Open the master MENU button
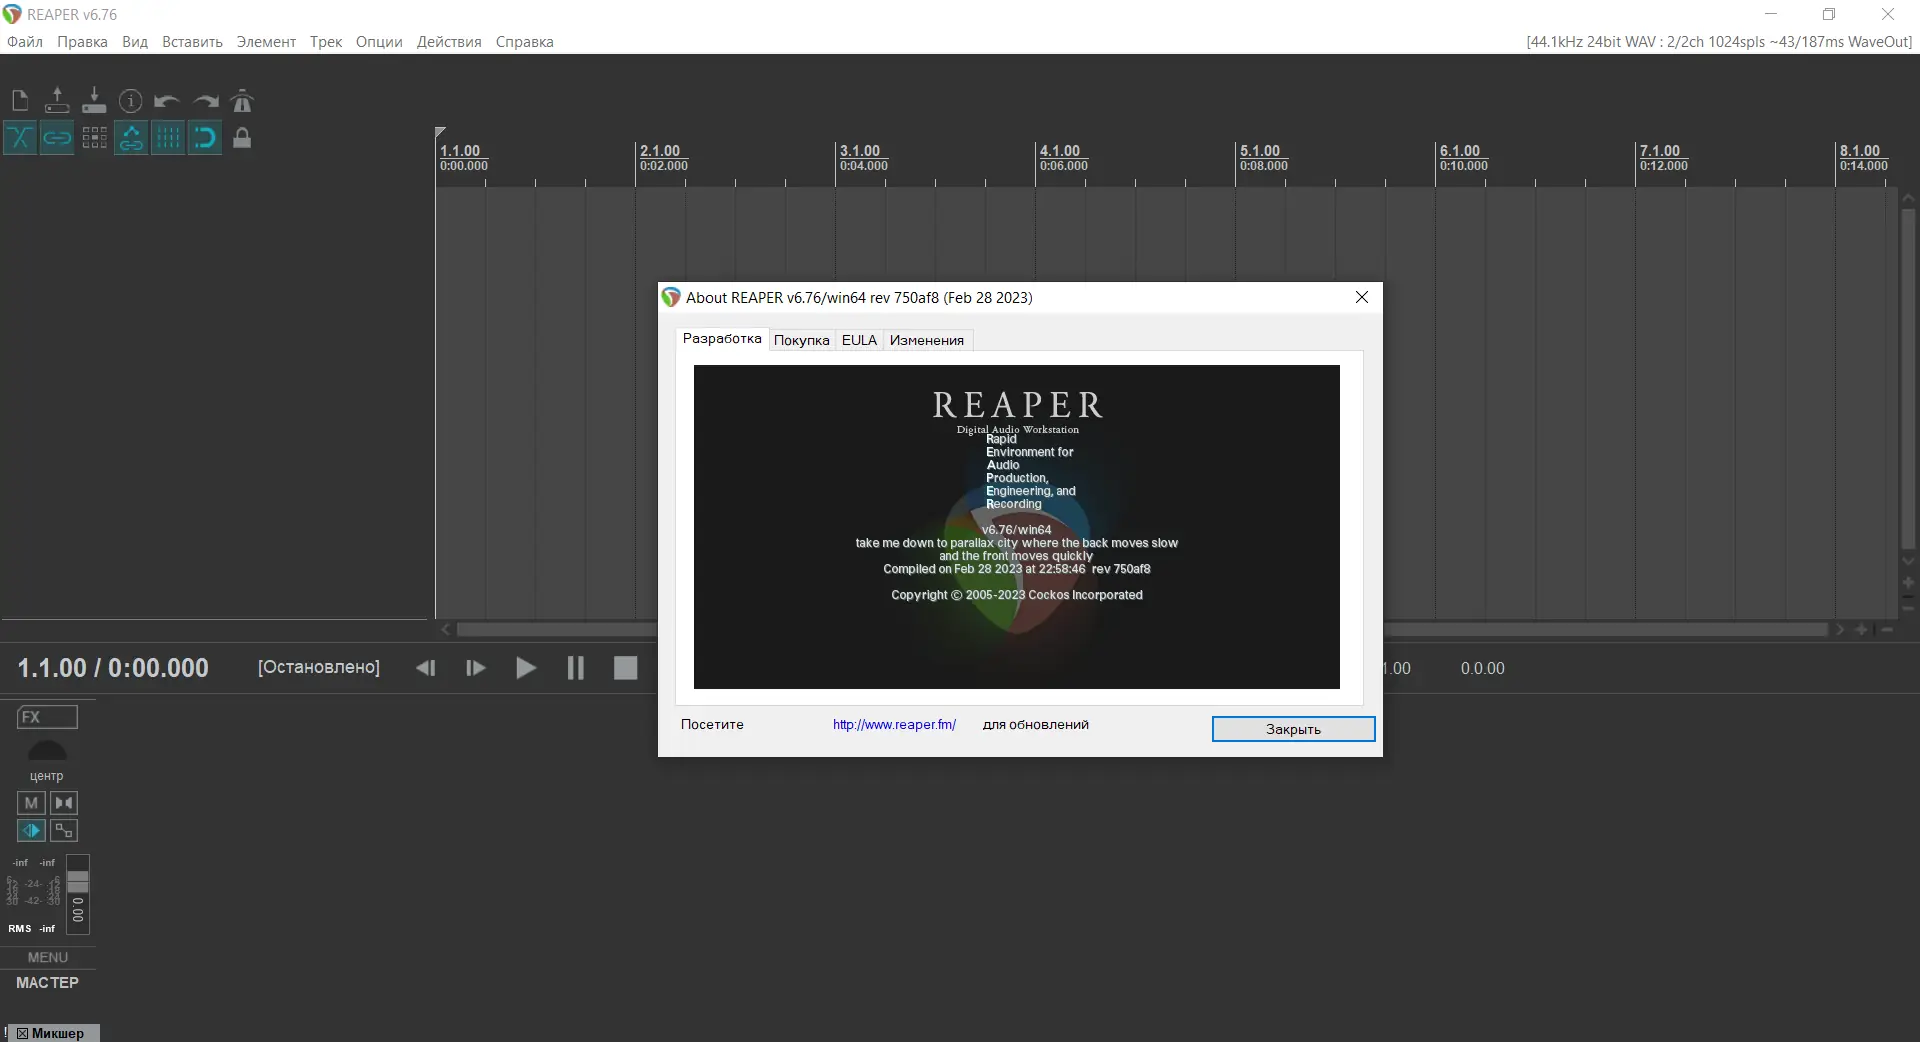Image resolution: width=1920 pixels, height=1042 pixels. (x=48, y=958)
